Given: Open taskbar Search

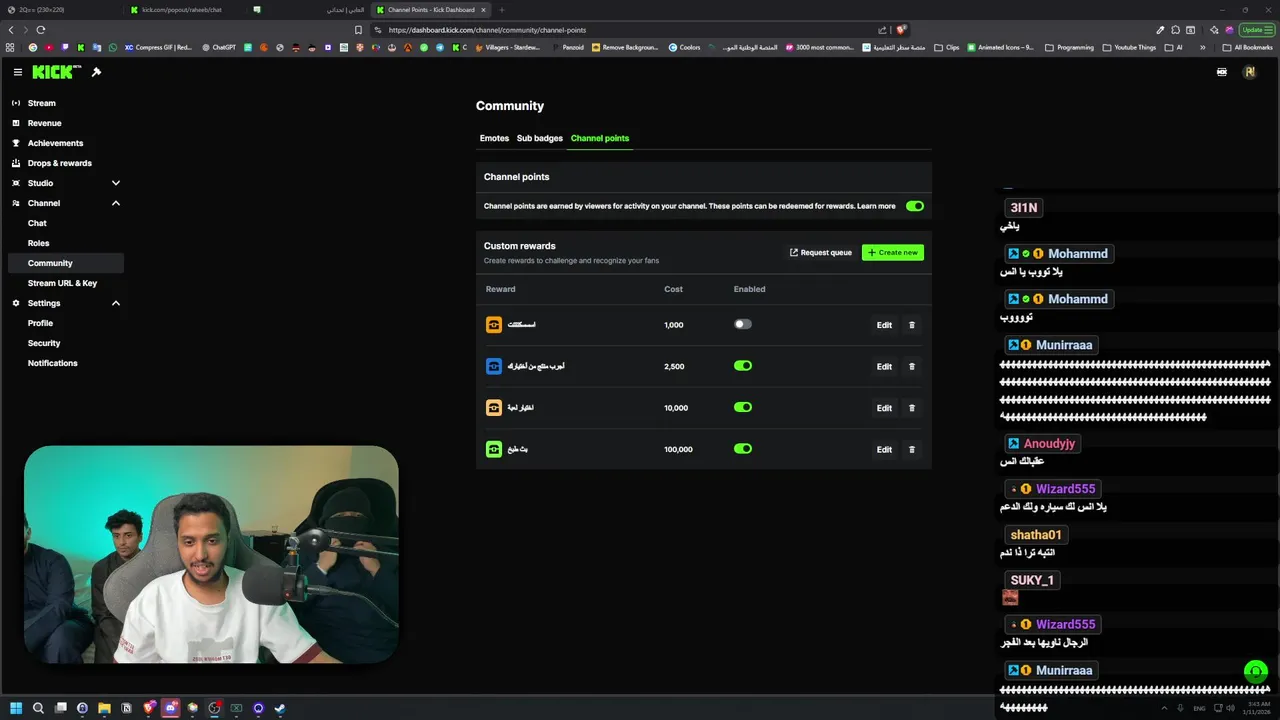Looking at the screenshot, I should click(38, 708).
